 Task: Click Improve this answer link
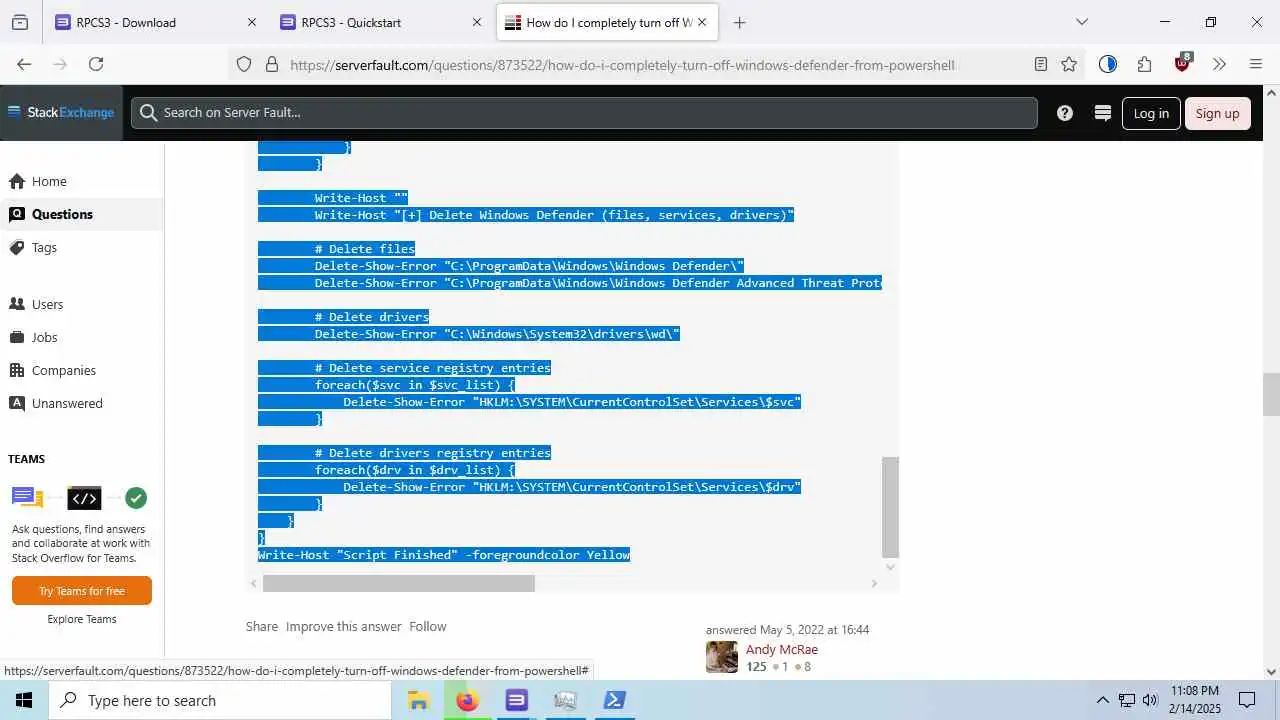344,626
